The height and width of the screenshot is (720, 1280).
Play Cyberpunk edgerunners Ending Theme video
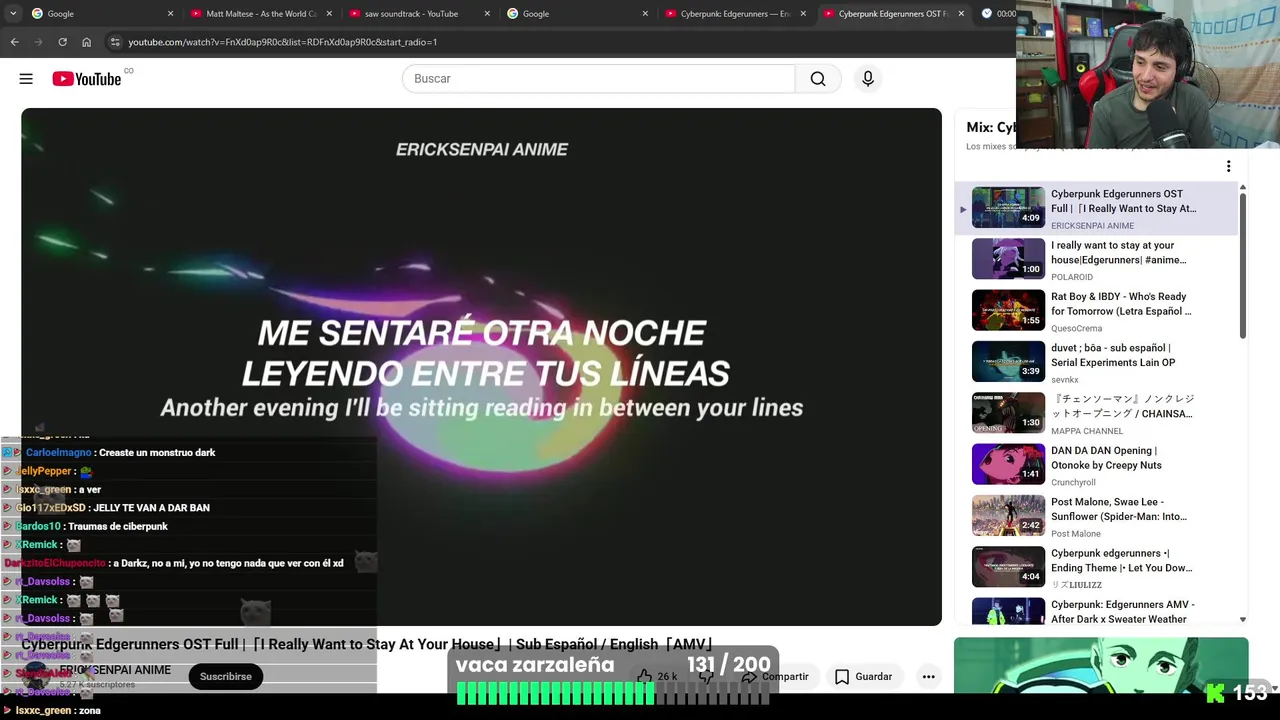point(1095,569)
